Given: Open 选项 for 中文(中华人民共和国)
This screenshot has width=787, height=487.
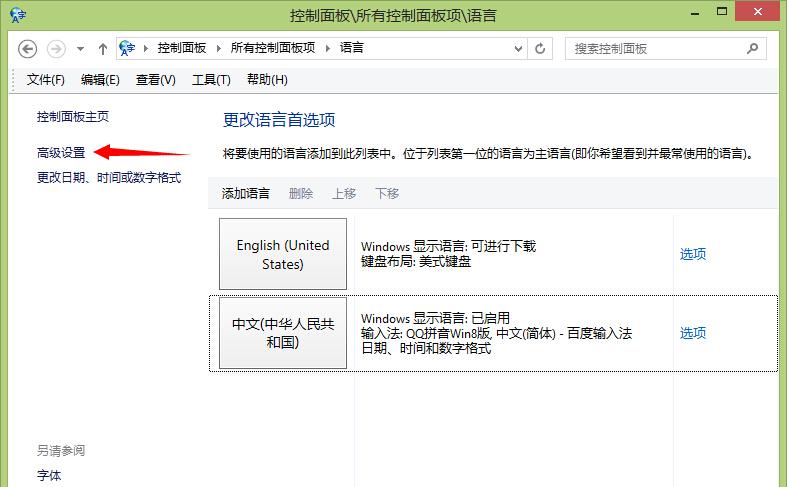Looking at the screenshot, I should tap(693, 333).
